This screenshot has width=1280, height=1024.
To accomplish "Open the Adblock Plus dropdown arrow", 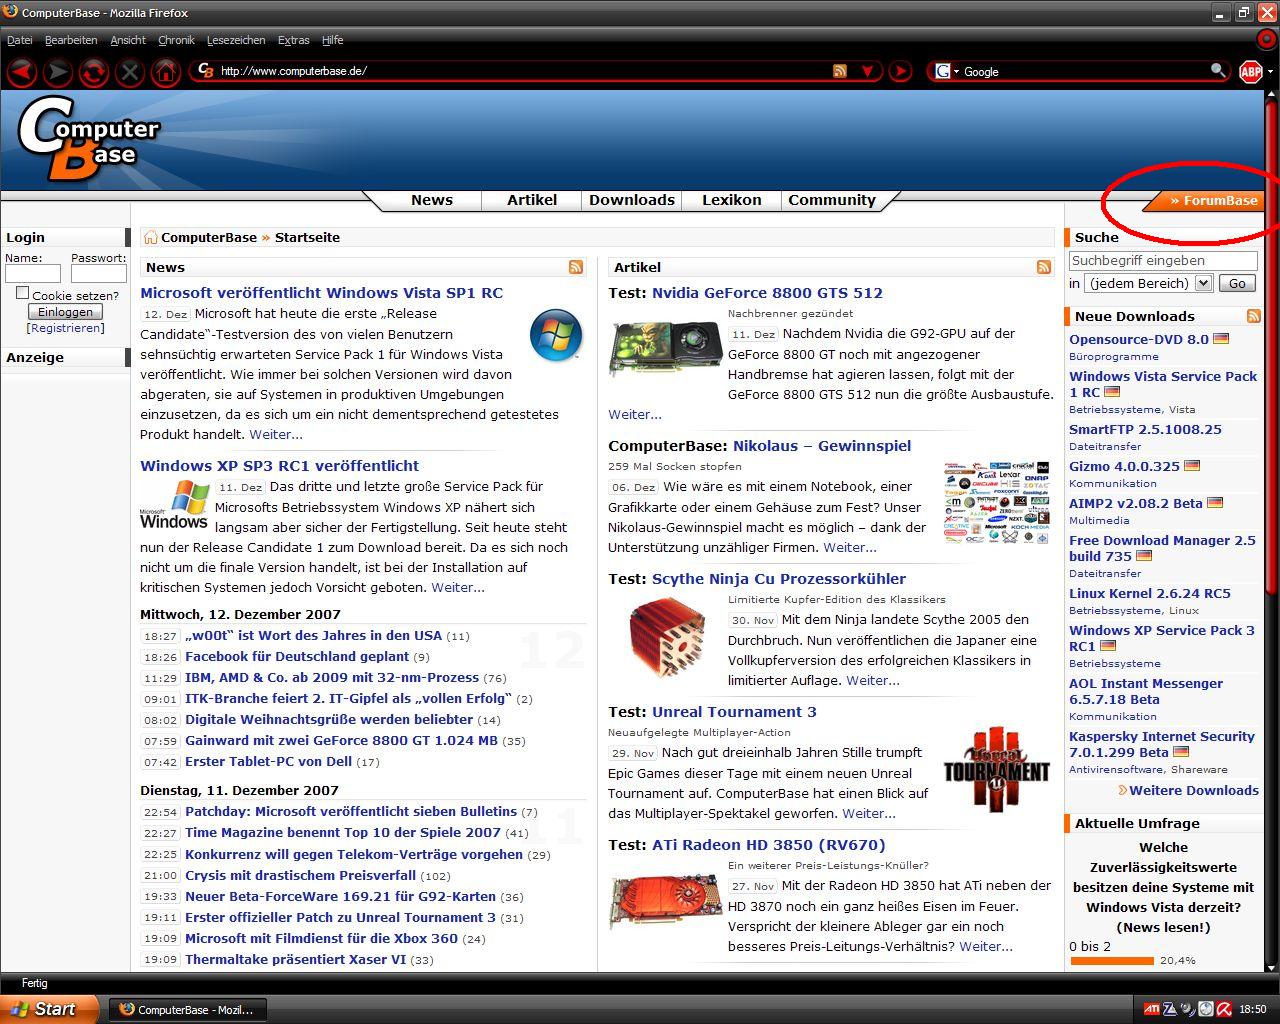I will (1271, 71).
